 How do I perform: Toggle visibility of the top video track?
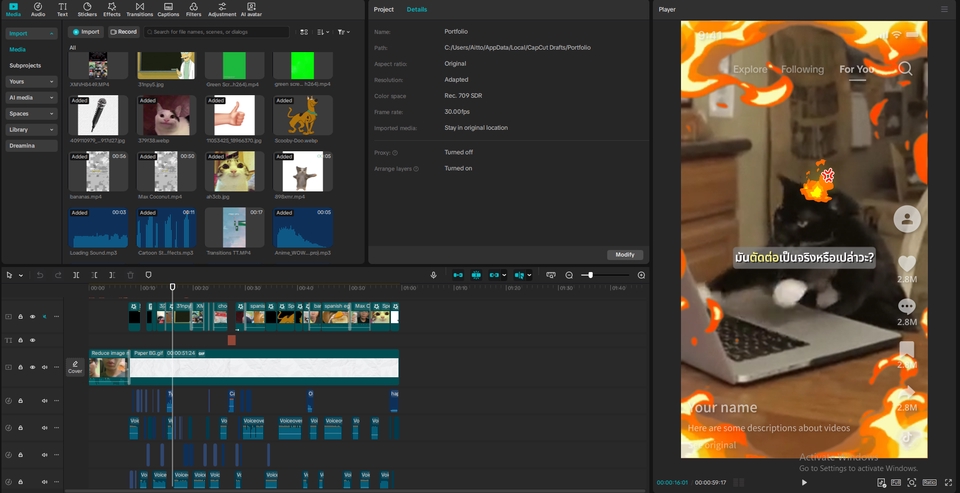(x=32, y=316)
